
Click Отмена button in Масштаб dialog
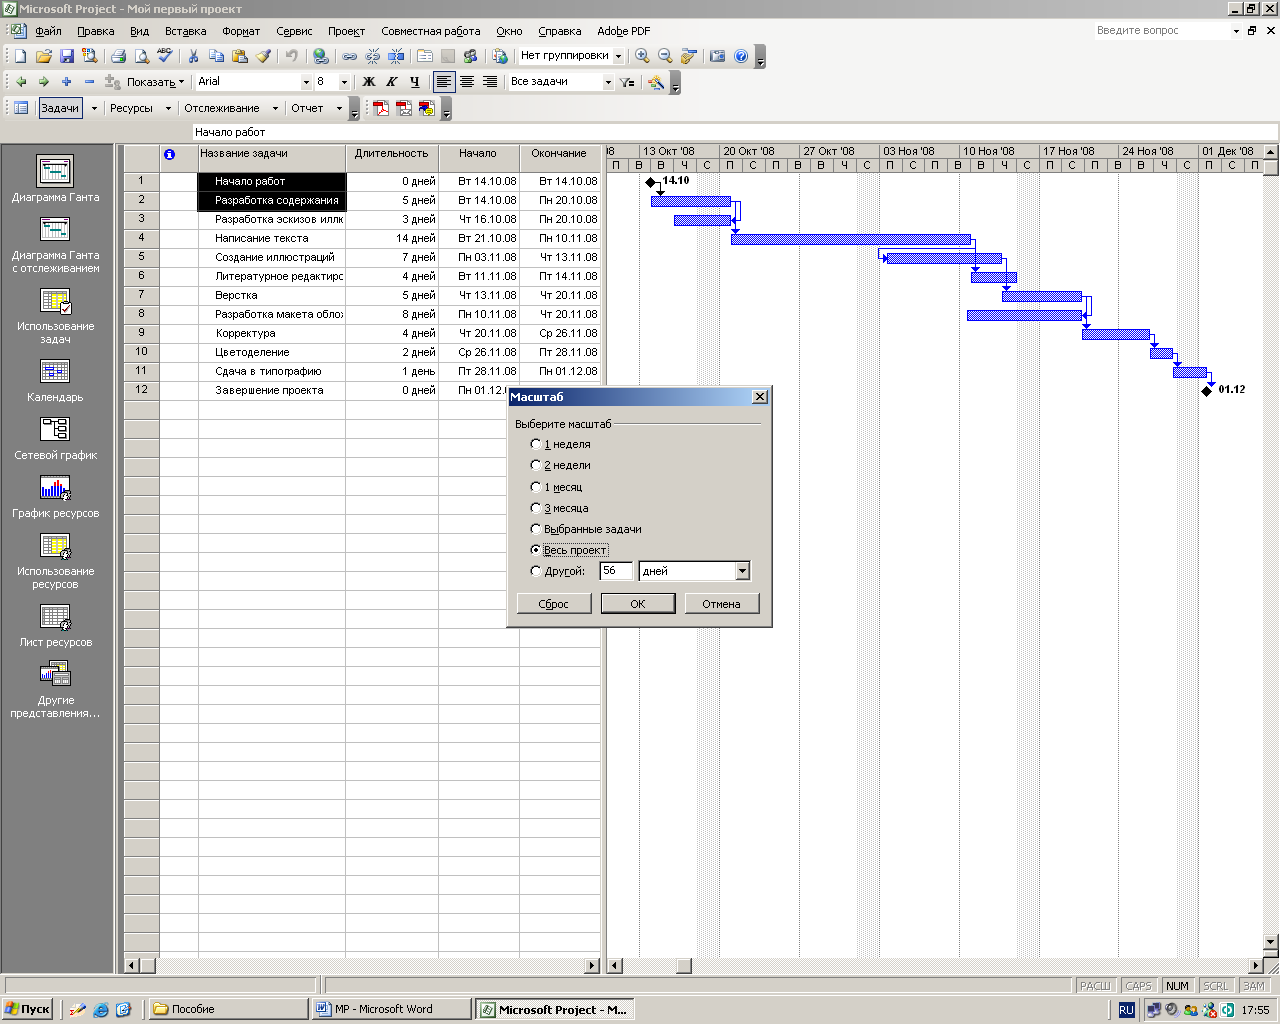(x=721, y=604)
